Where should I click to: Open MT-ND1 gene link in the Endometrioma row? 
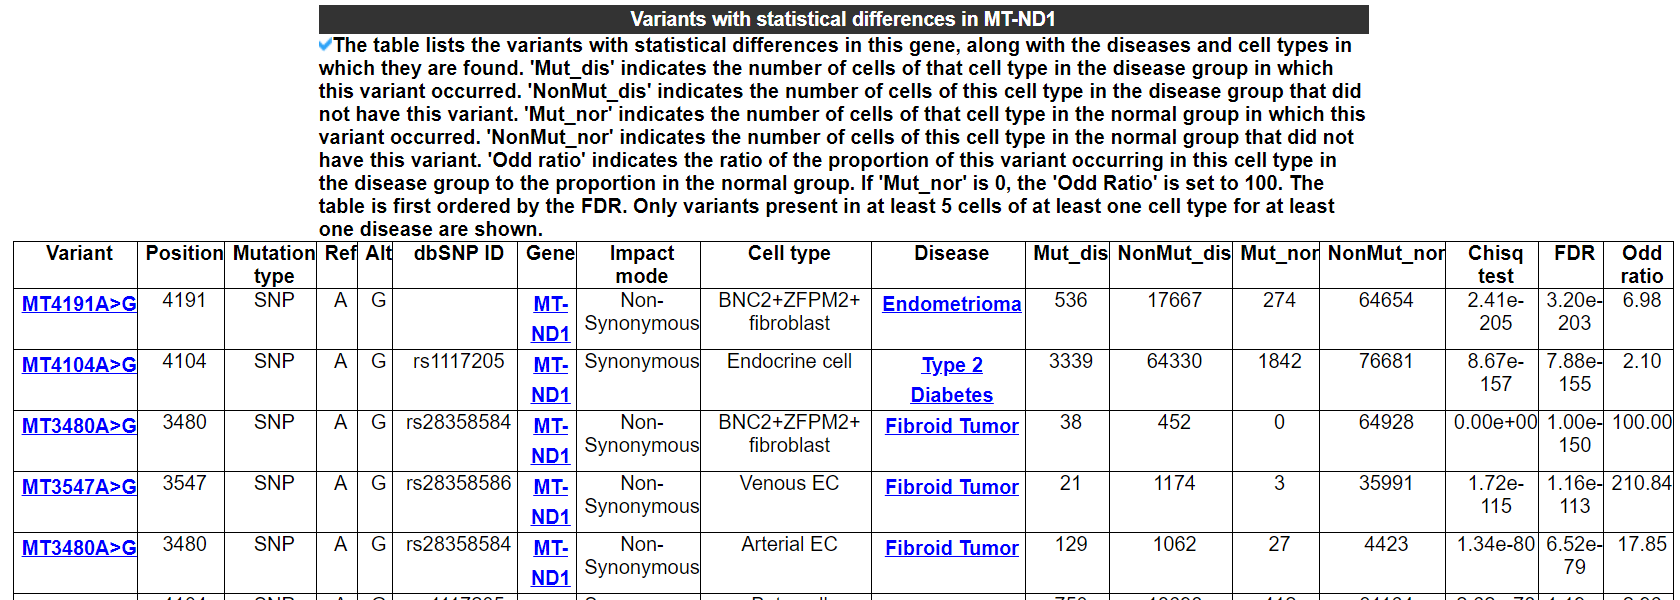tap(550, 318)
